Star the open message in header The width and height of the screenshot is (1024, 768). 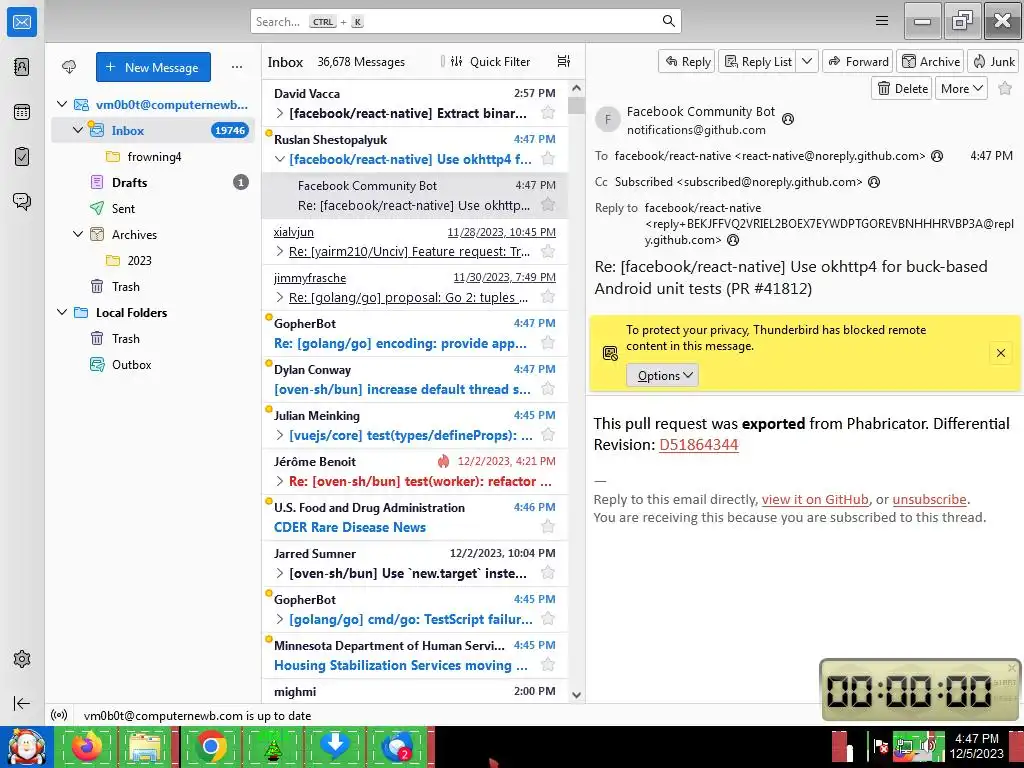1006,88
